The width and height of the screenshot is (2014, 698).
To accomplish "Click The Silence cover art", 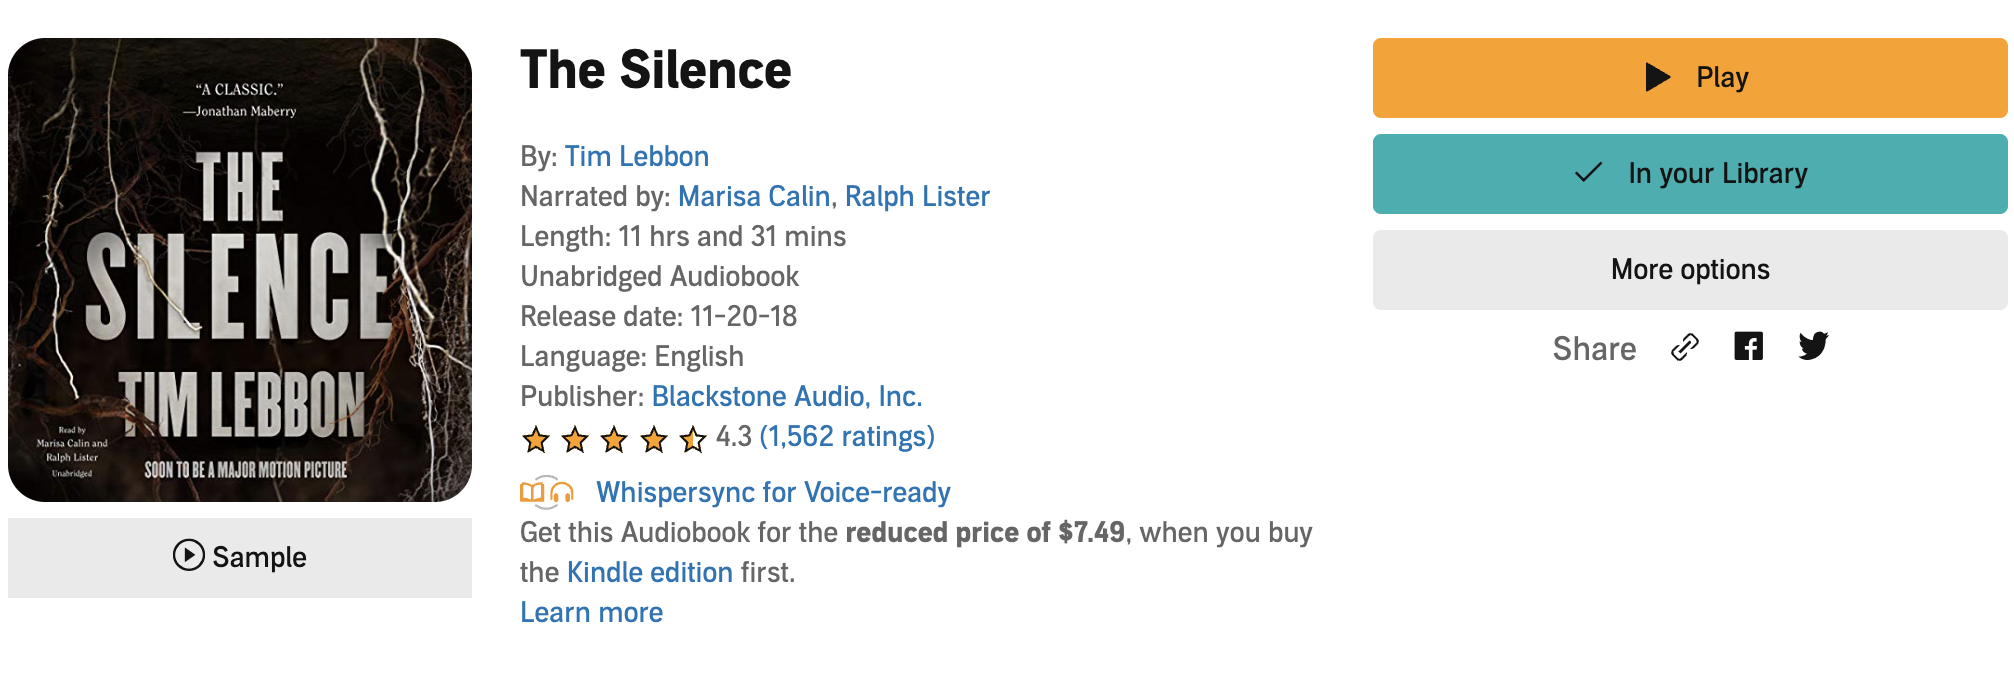I will 240,270.
